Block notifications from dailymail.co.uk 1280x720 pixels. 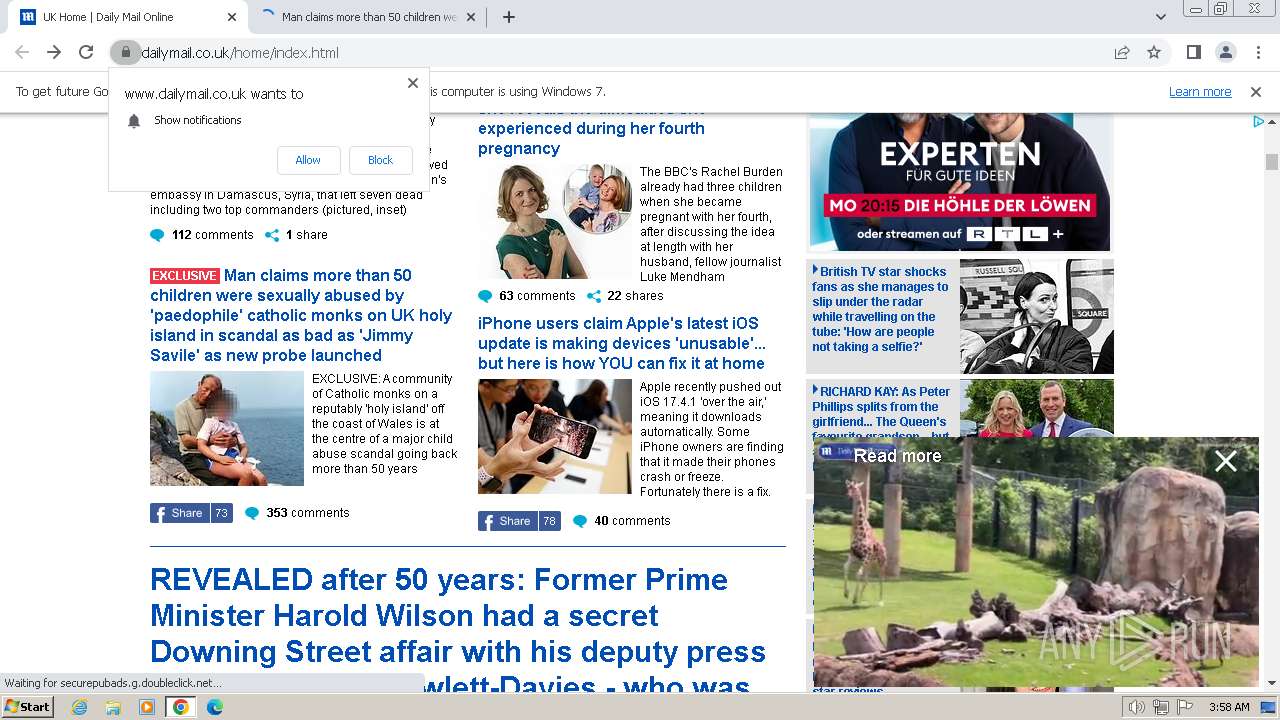pyautogui.click(x=380, y=160)
